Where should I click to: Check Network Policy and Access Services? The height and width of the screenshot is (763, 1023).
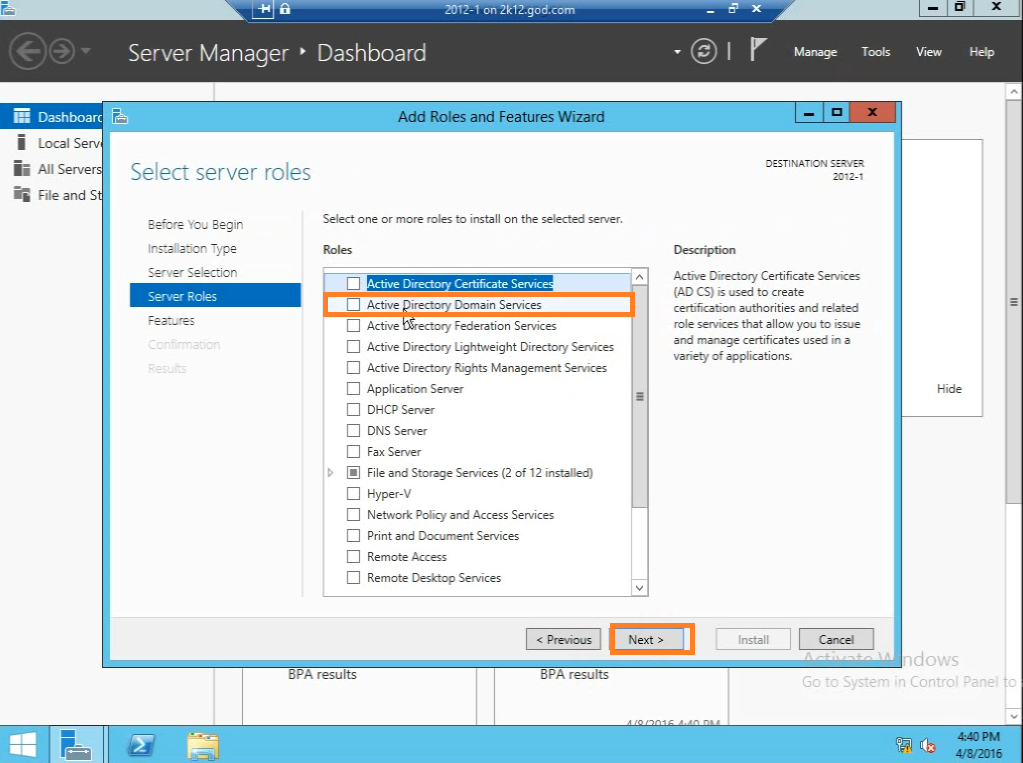(x=354, y=515)
